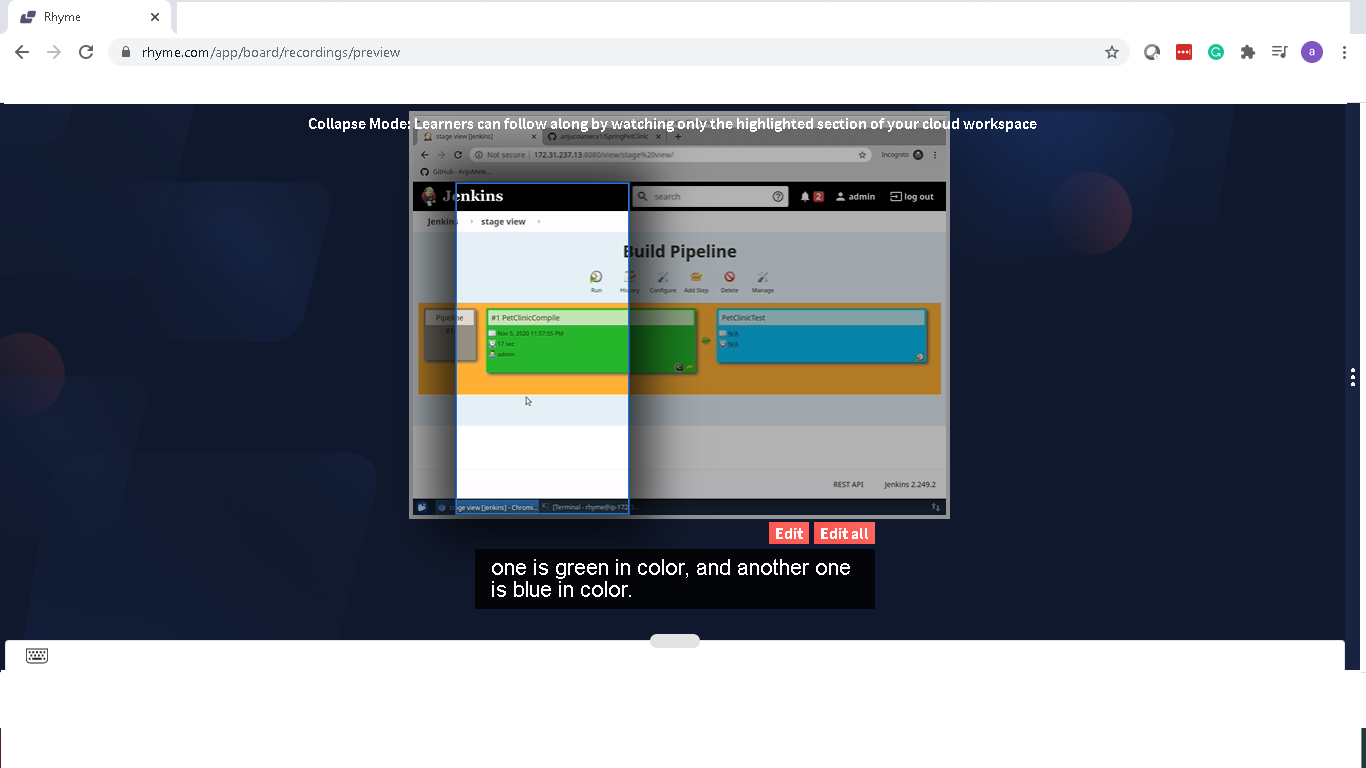Click the red Edit button
The width and height of the screenshot is (1366, 768).
coord(789,534)
